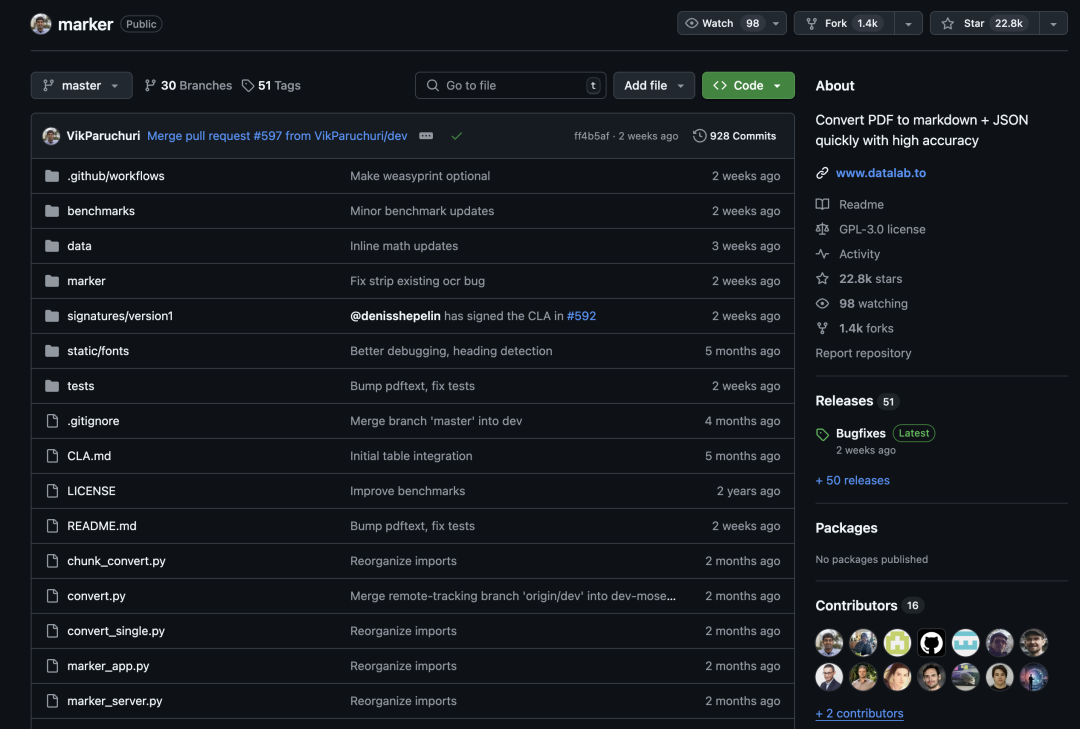Open the green Code dropdown
Image resolution: width=1080 pixels, height=729 pixels.
pyautogui.click(x=748, y=85)
